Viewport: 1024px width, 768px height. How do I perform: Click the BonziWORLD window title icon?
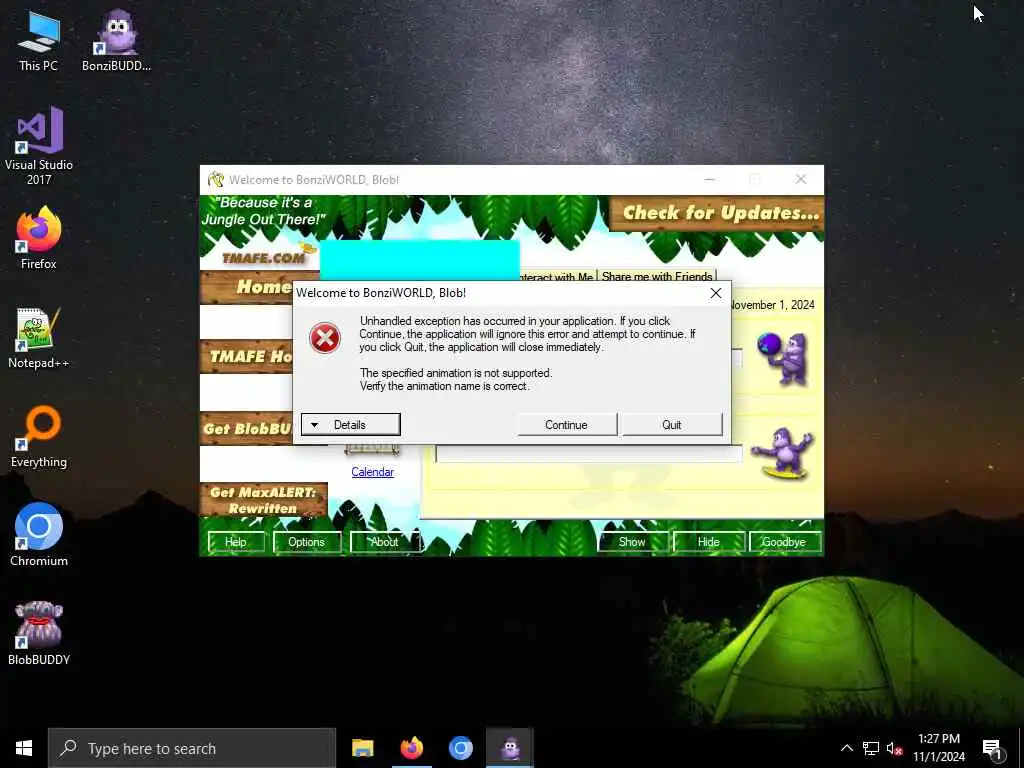click(216, 180)
